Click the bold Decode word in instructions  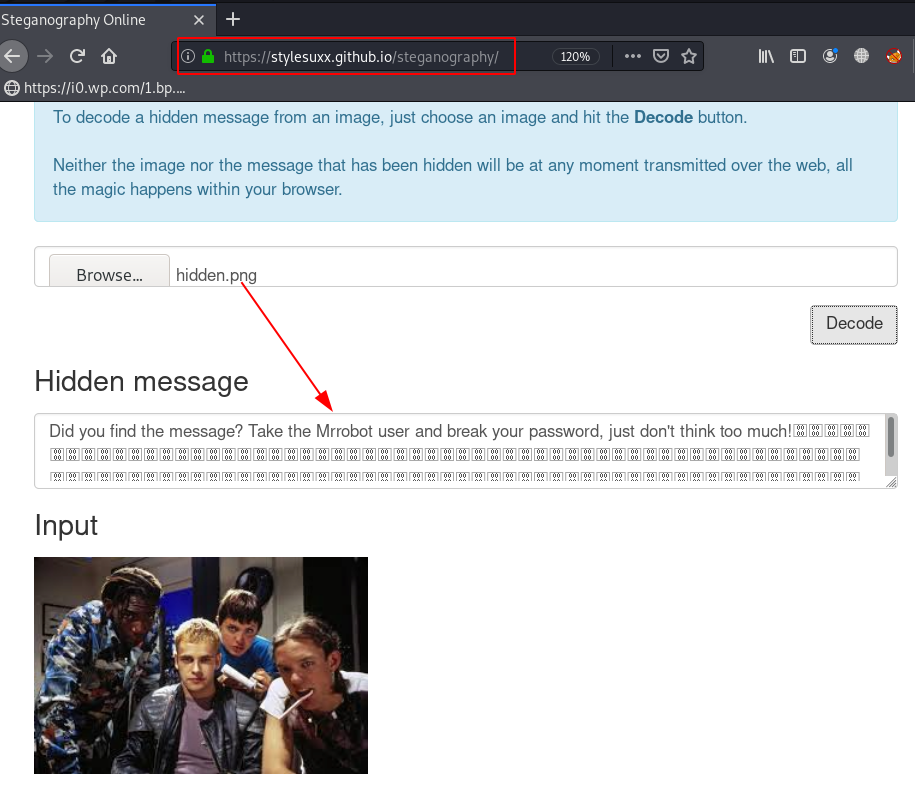tap(663, 117)
